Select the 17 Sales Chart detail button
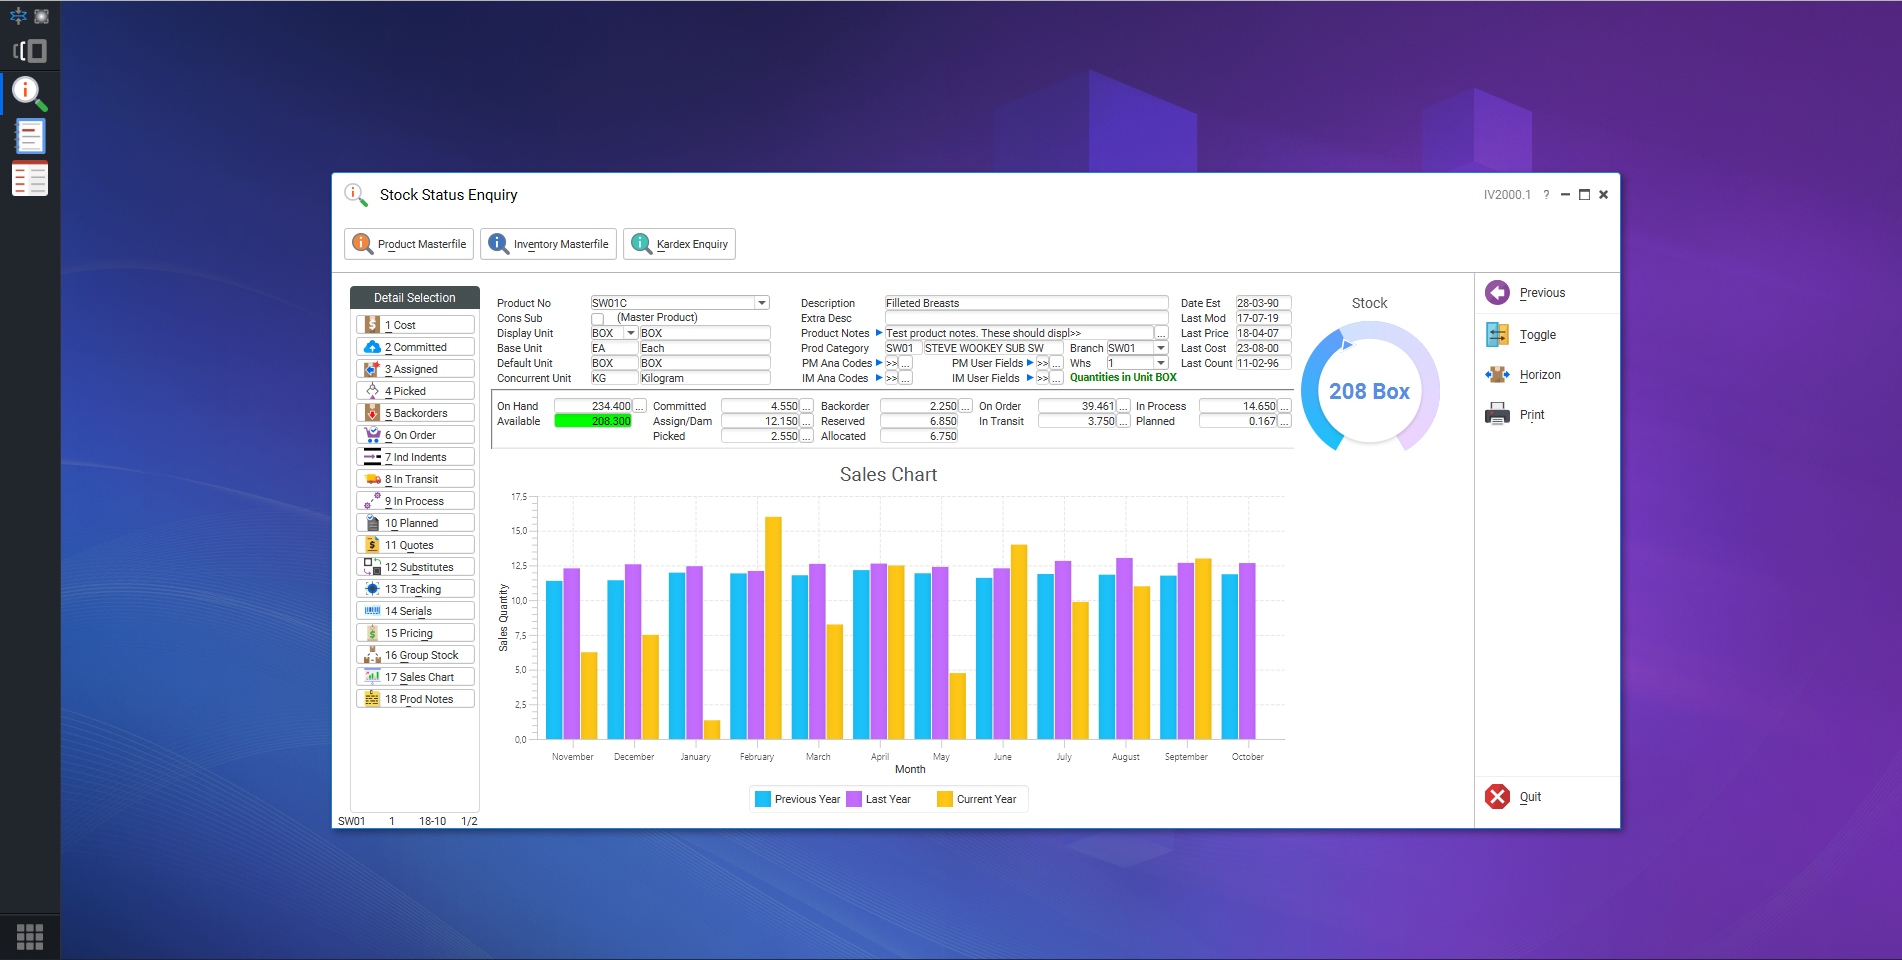 coord(415,676)
